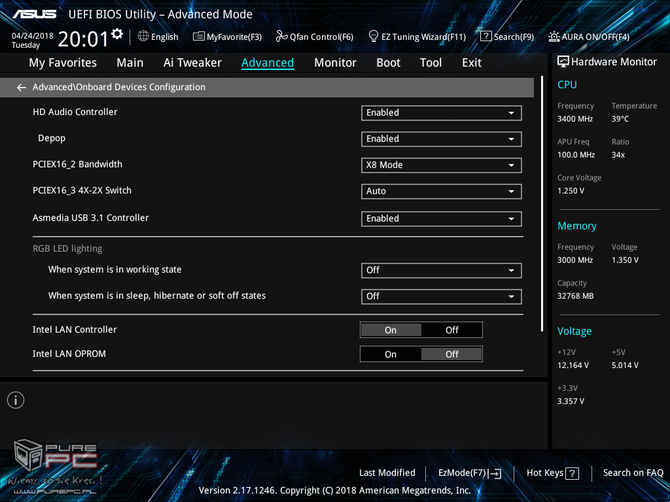Open Qfan Control fan icon
This screenshot has width=670, height=502.
[x=281, y=36]
